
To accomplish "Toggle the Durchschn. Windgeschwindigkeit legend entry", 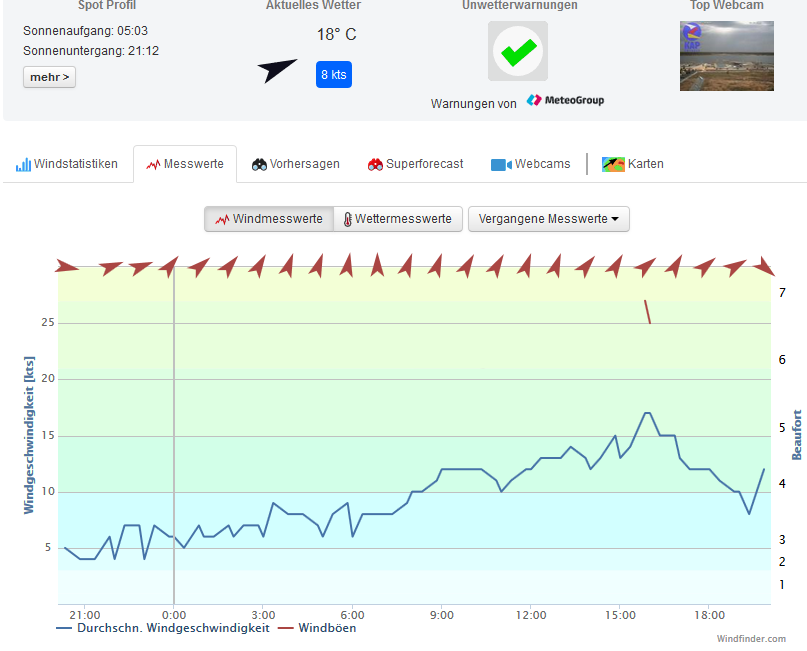I will coord(163,628).
